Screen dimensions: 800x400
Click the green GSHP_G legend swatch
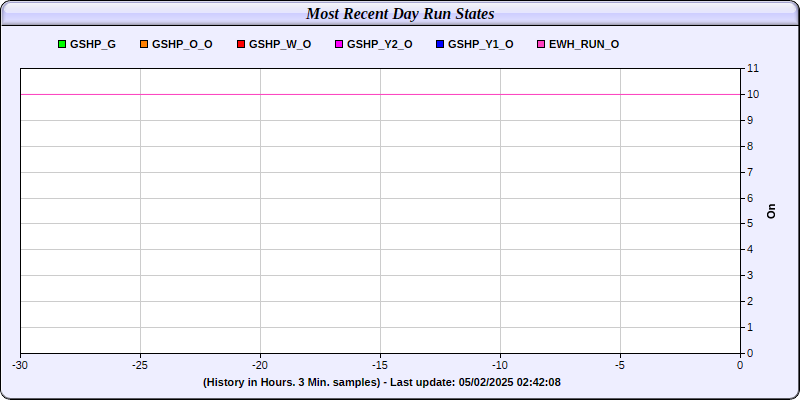pyautogui.click(x=62, y=44)
